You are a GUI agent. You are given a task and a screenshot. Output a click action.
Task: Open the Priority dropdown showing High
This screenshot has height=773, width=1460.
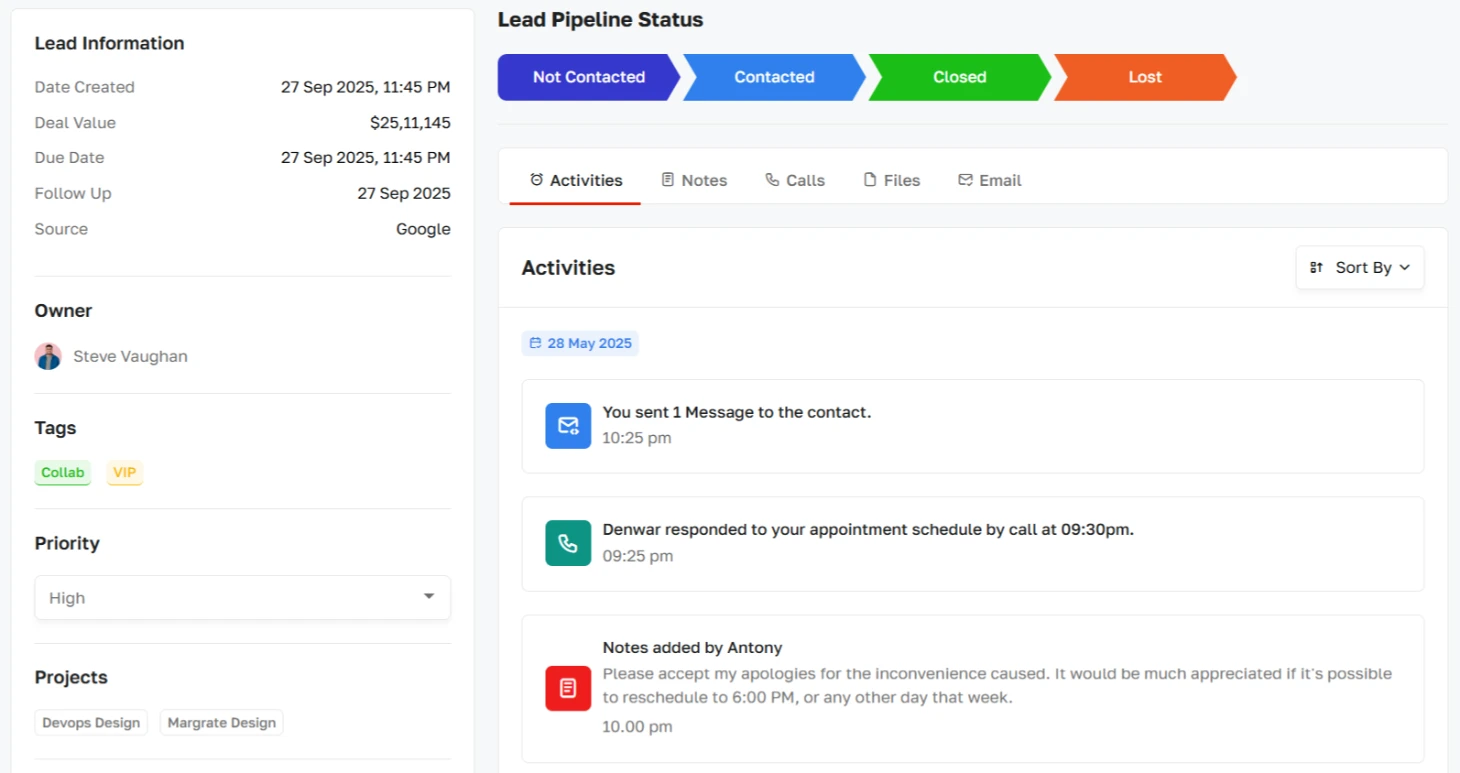242,597
